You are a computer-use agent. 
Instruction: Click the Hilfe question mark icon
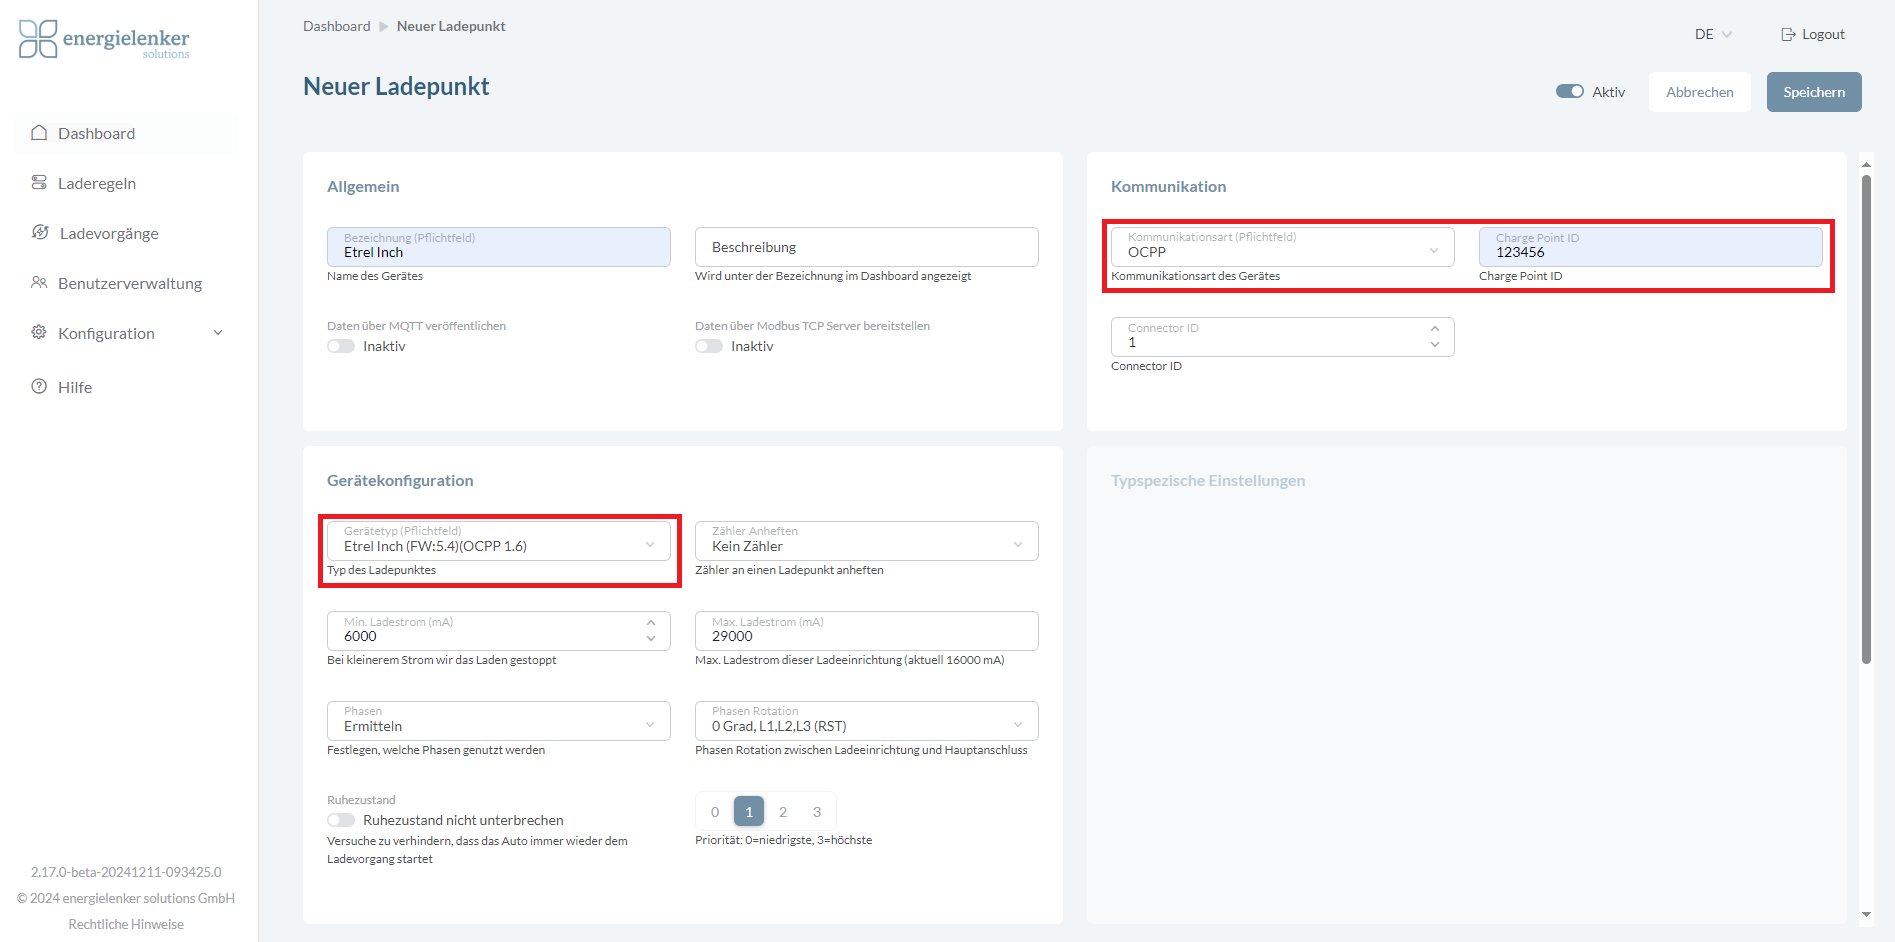pyautogui.click(x=39, y=386)
